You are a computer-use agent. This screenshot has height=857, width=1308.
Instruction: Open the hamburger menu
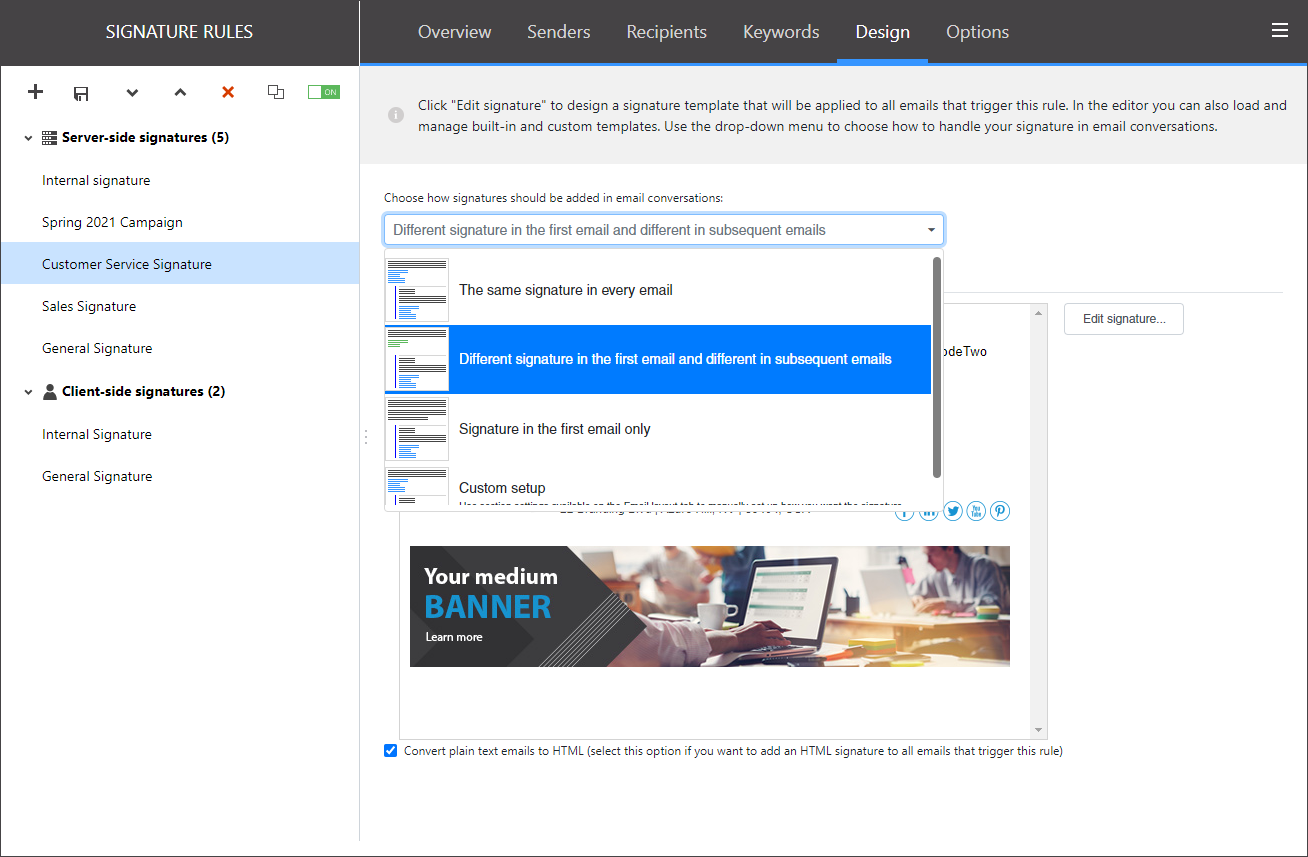1280,30
